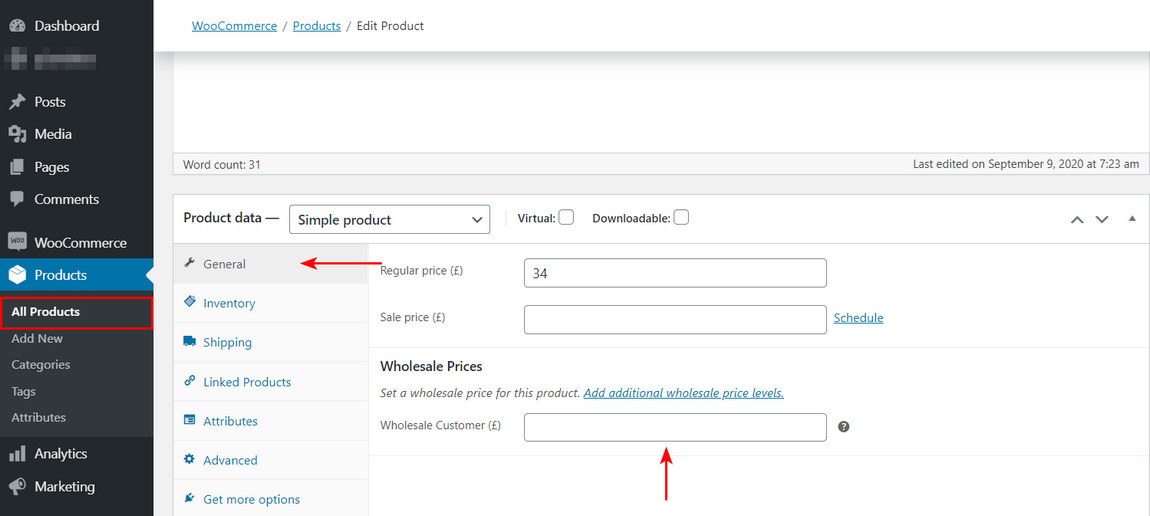The image size is (1150, 516).
Task: Click the Products breadcrumb link
Action: 317,26
